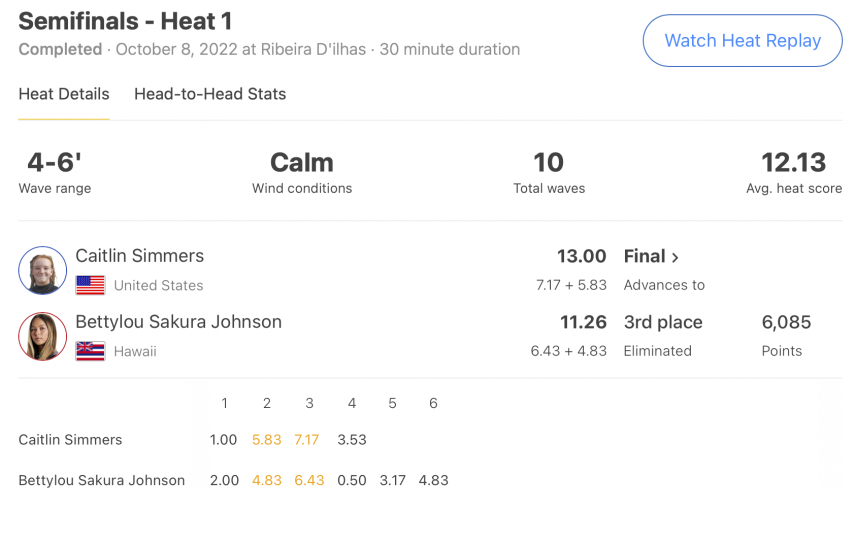This screenshot has height=544, width=856.
Task: Click Caitlin Simmers' 13.00 heat total
Action: [x=581, y=256]
